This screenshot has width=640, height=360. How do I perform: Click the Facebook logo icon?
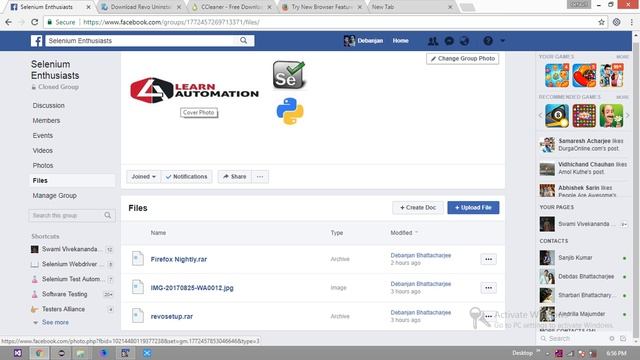[36, 41]
